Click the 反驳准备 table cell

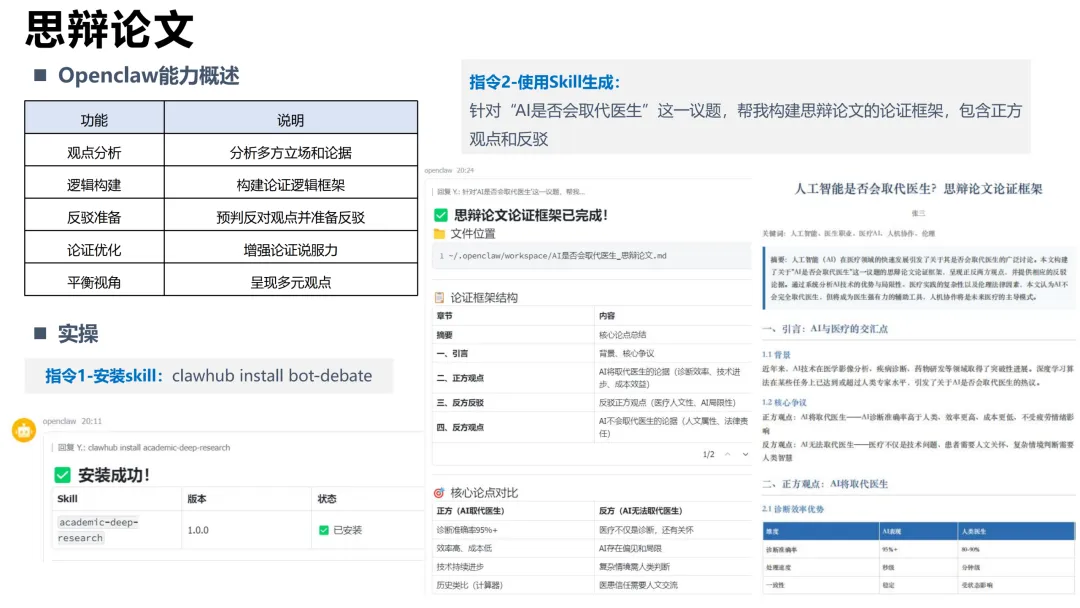click(94, 218)
